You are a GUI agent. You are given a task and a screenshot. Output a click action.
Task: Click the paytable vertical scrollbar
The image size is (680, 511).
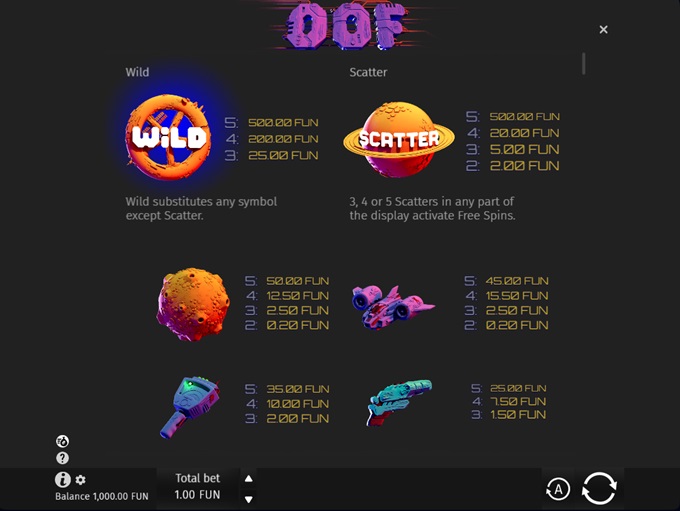point(584,64)
